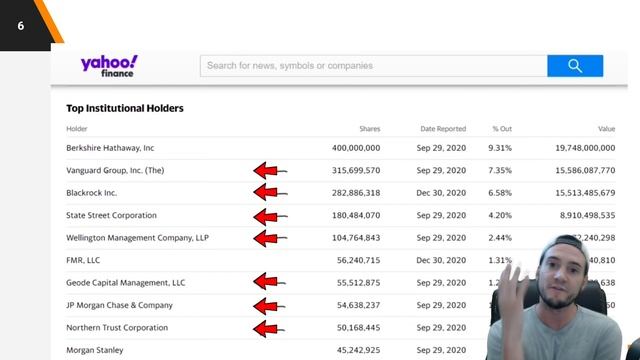Select FMR, LLC holder name
This screenshot has height=360, width=640.
point(83,260)
